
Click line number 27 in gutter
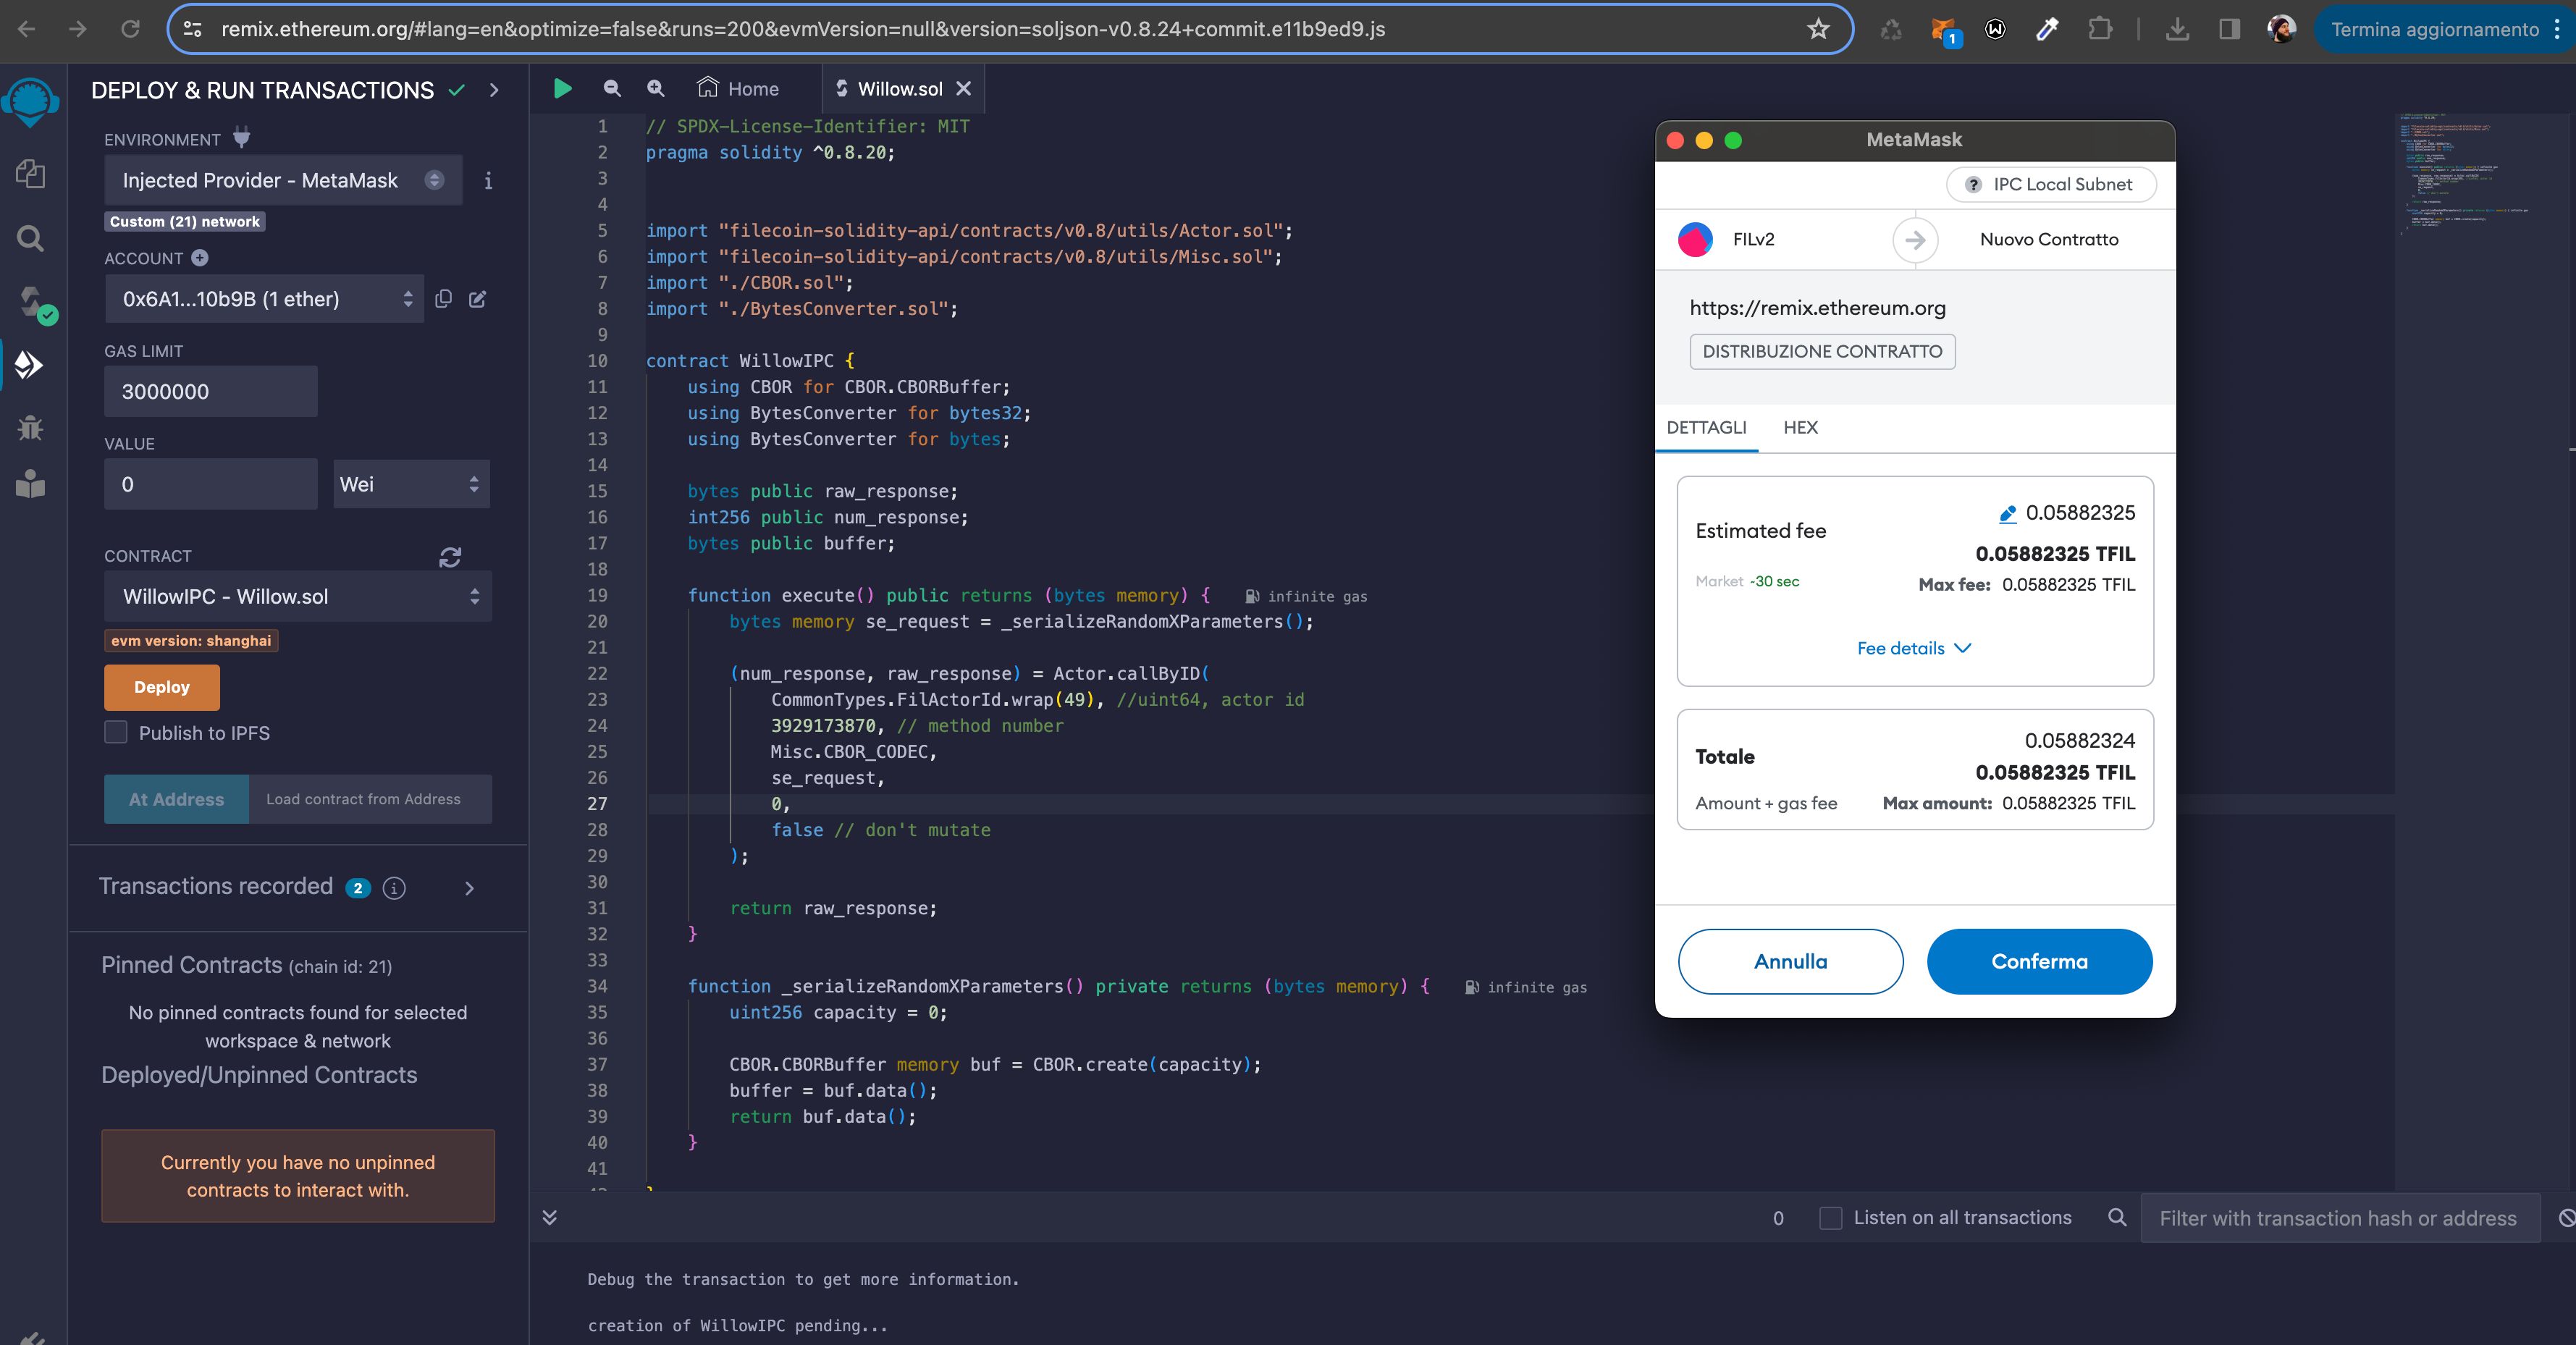[597, 804]
